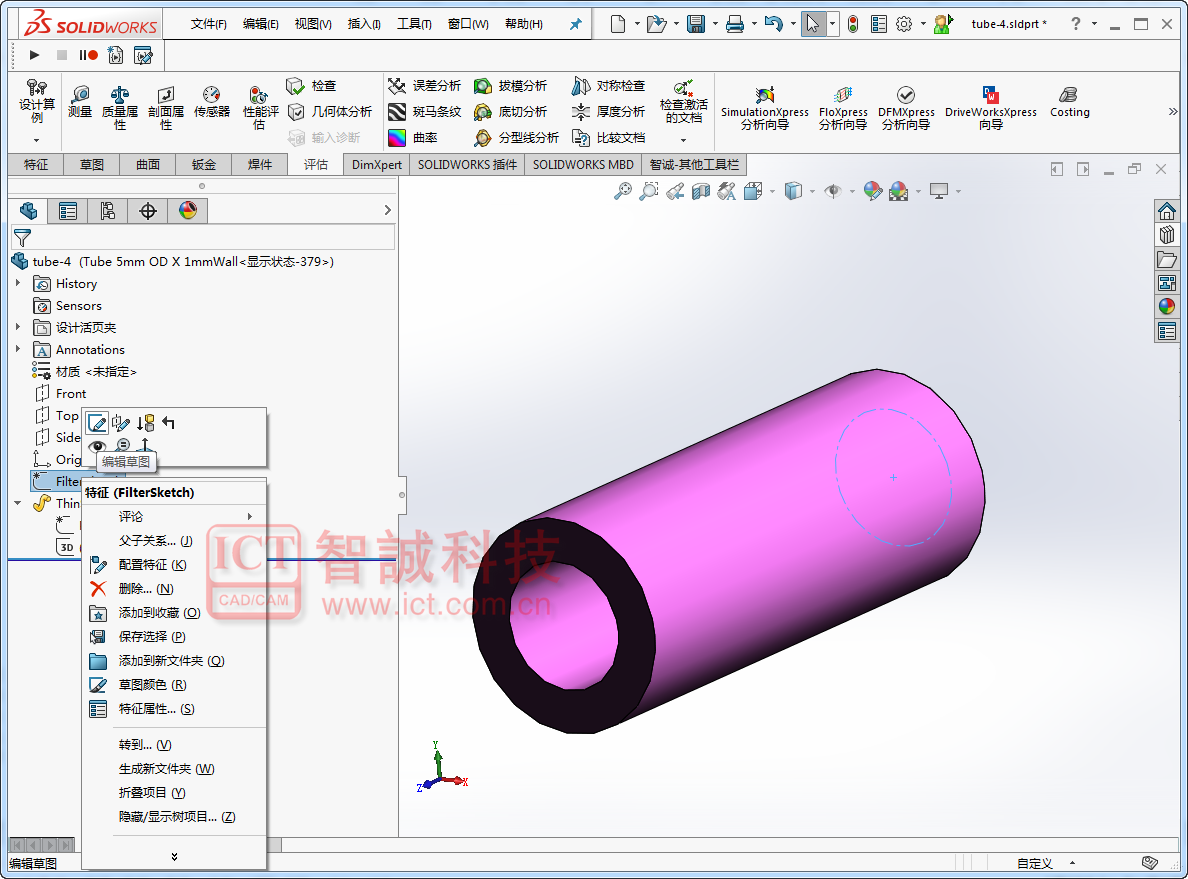Switch to the DimXpert tab
This screenshot has height=879, width=1188.
click(377, 164)
